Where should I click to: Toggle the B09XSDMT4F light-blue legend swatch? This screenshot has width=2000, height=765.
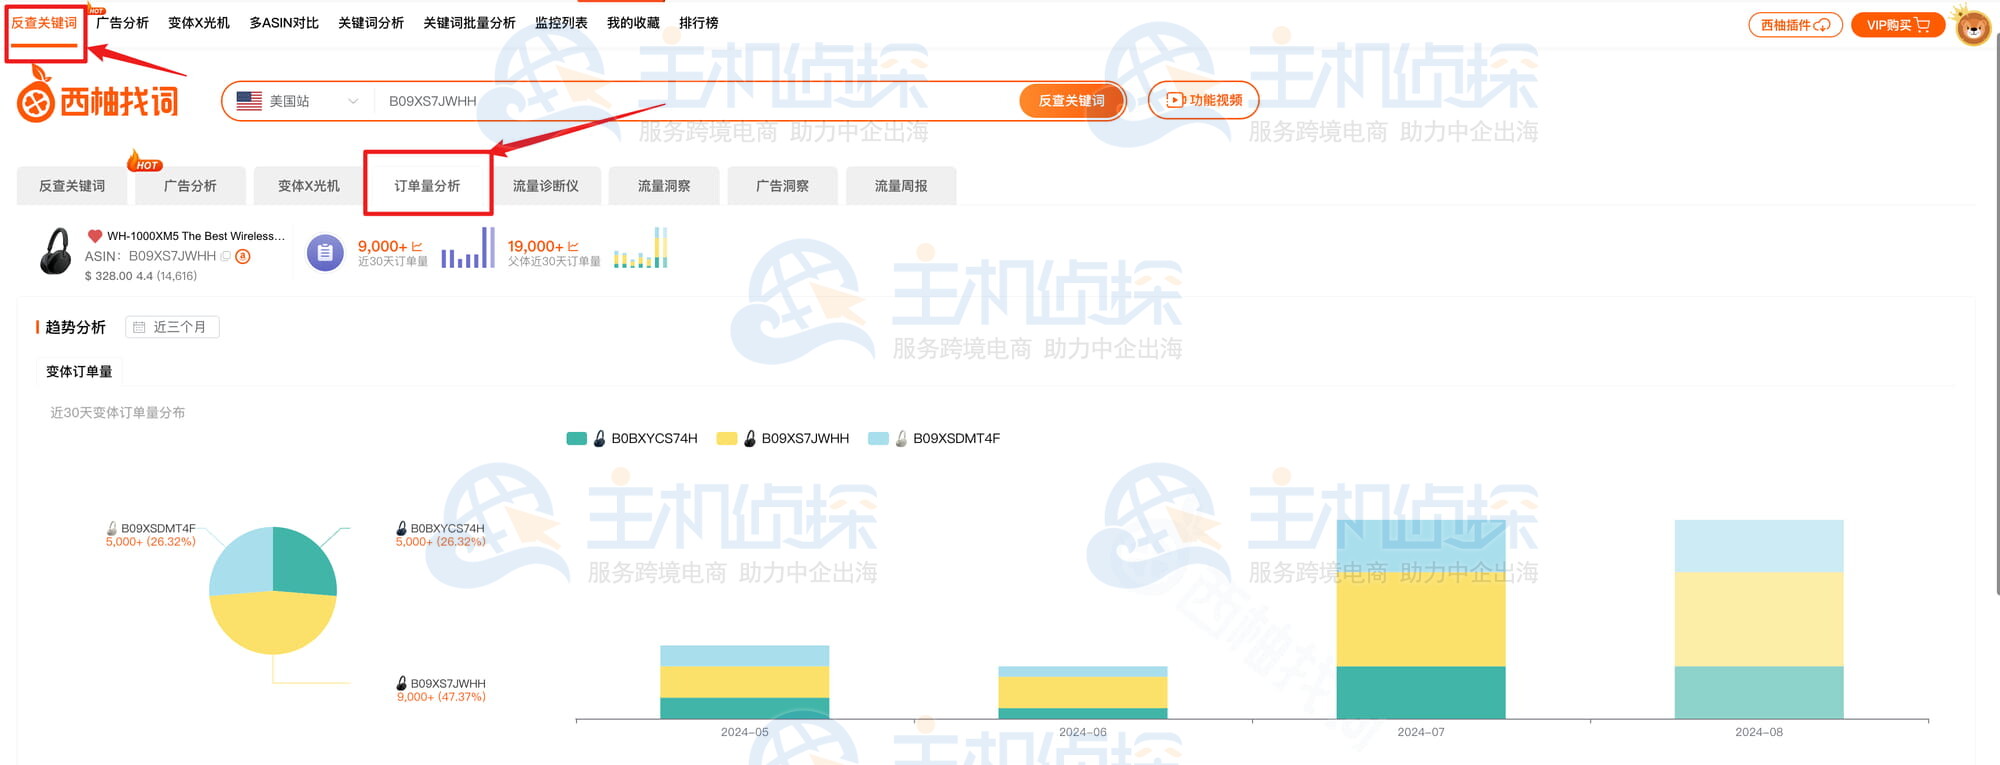tap(878, 438)
